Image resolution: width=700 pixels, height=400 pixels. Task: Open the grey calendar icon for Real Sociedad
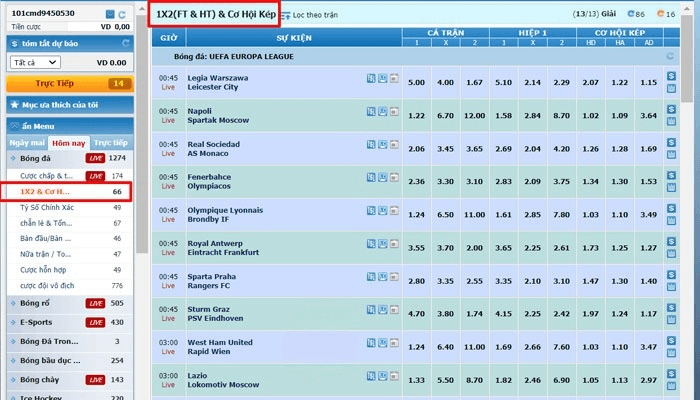click(x=394, y=145)
